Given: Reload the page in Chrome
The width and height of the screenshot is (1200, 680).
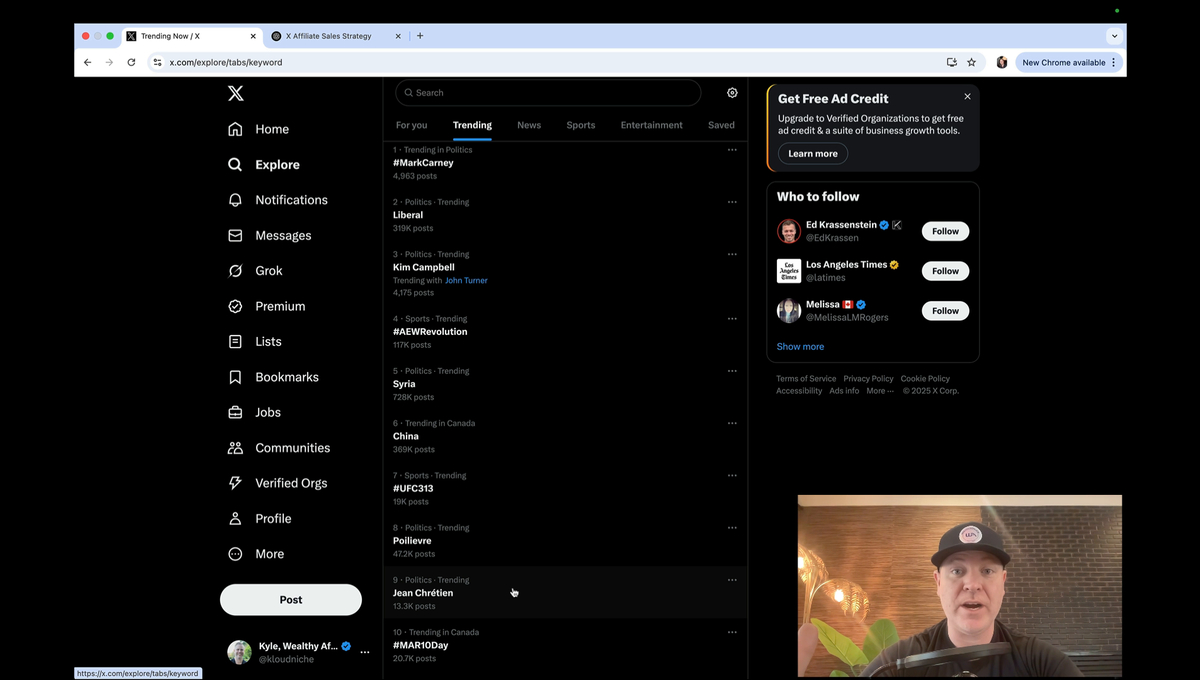Looking at the screenshot, I should (x=131, y=62).
